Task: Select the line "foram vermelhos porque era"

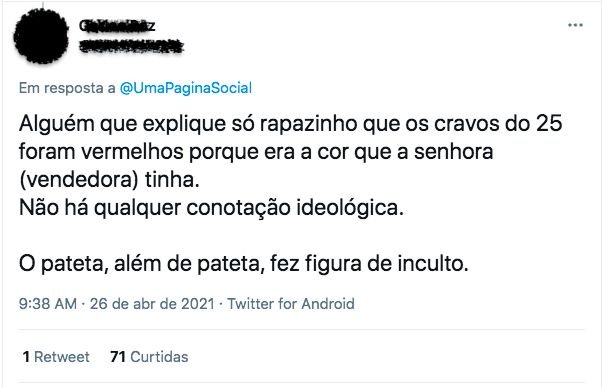Action: pos(256,152)
